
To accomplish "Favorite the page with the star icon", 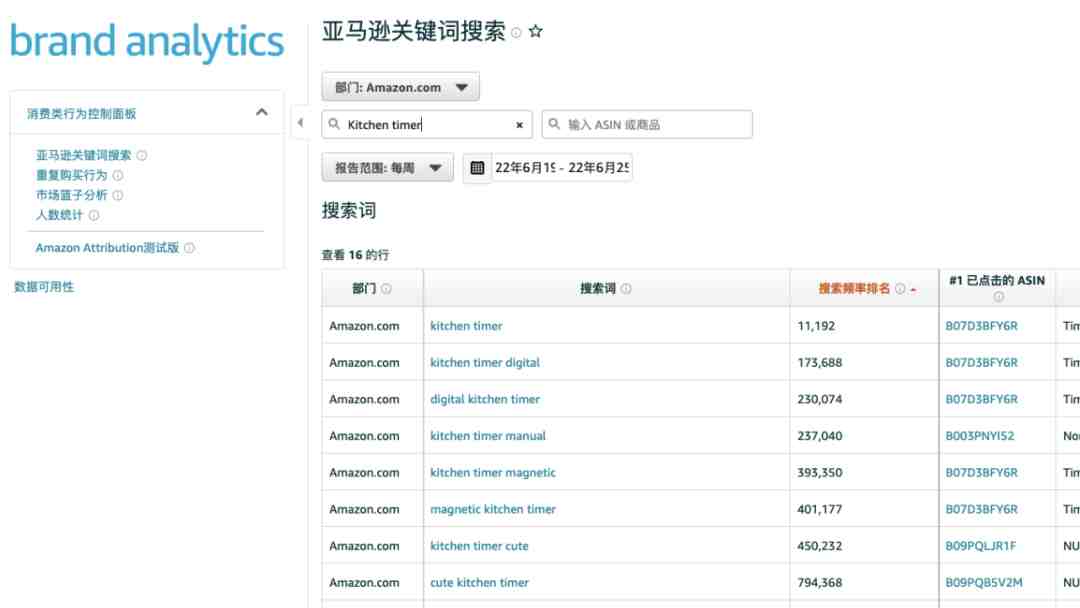I will (x=536, y=32).
